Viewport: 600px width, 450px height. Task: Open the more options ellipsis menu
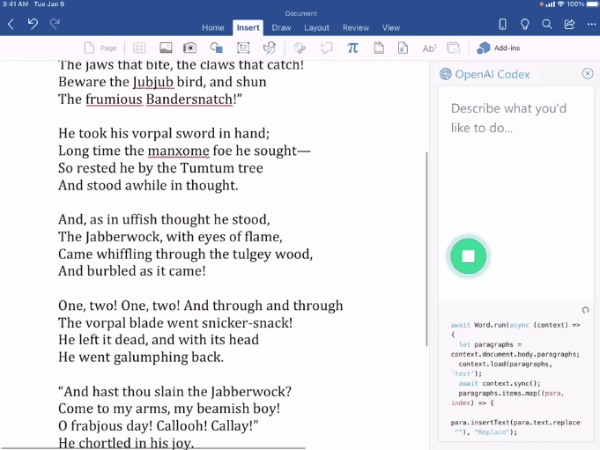591,24
